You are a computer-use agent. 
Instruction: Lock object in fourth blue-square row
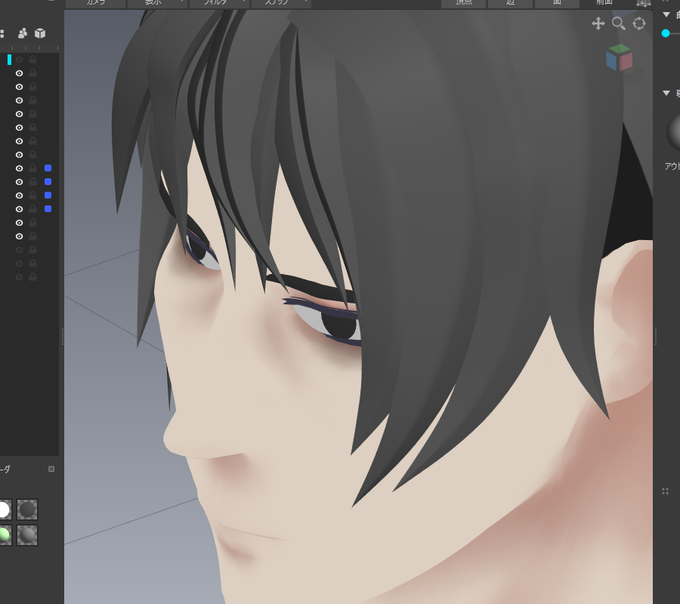point(33,209)
